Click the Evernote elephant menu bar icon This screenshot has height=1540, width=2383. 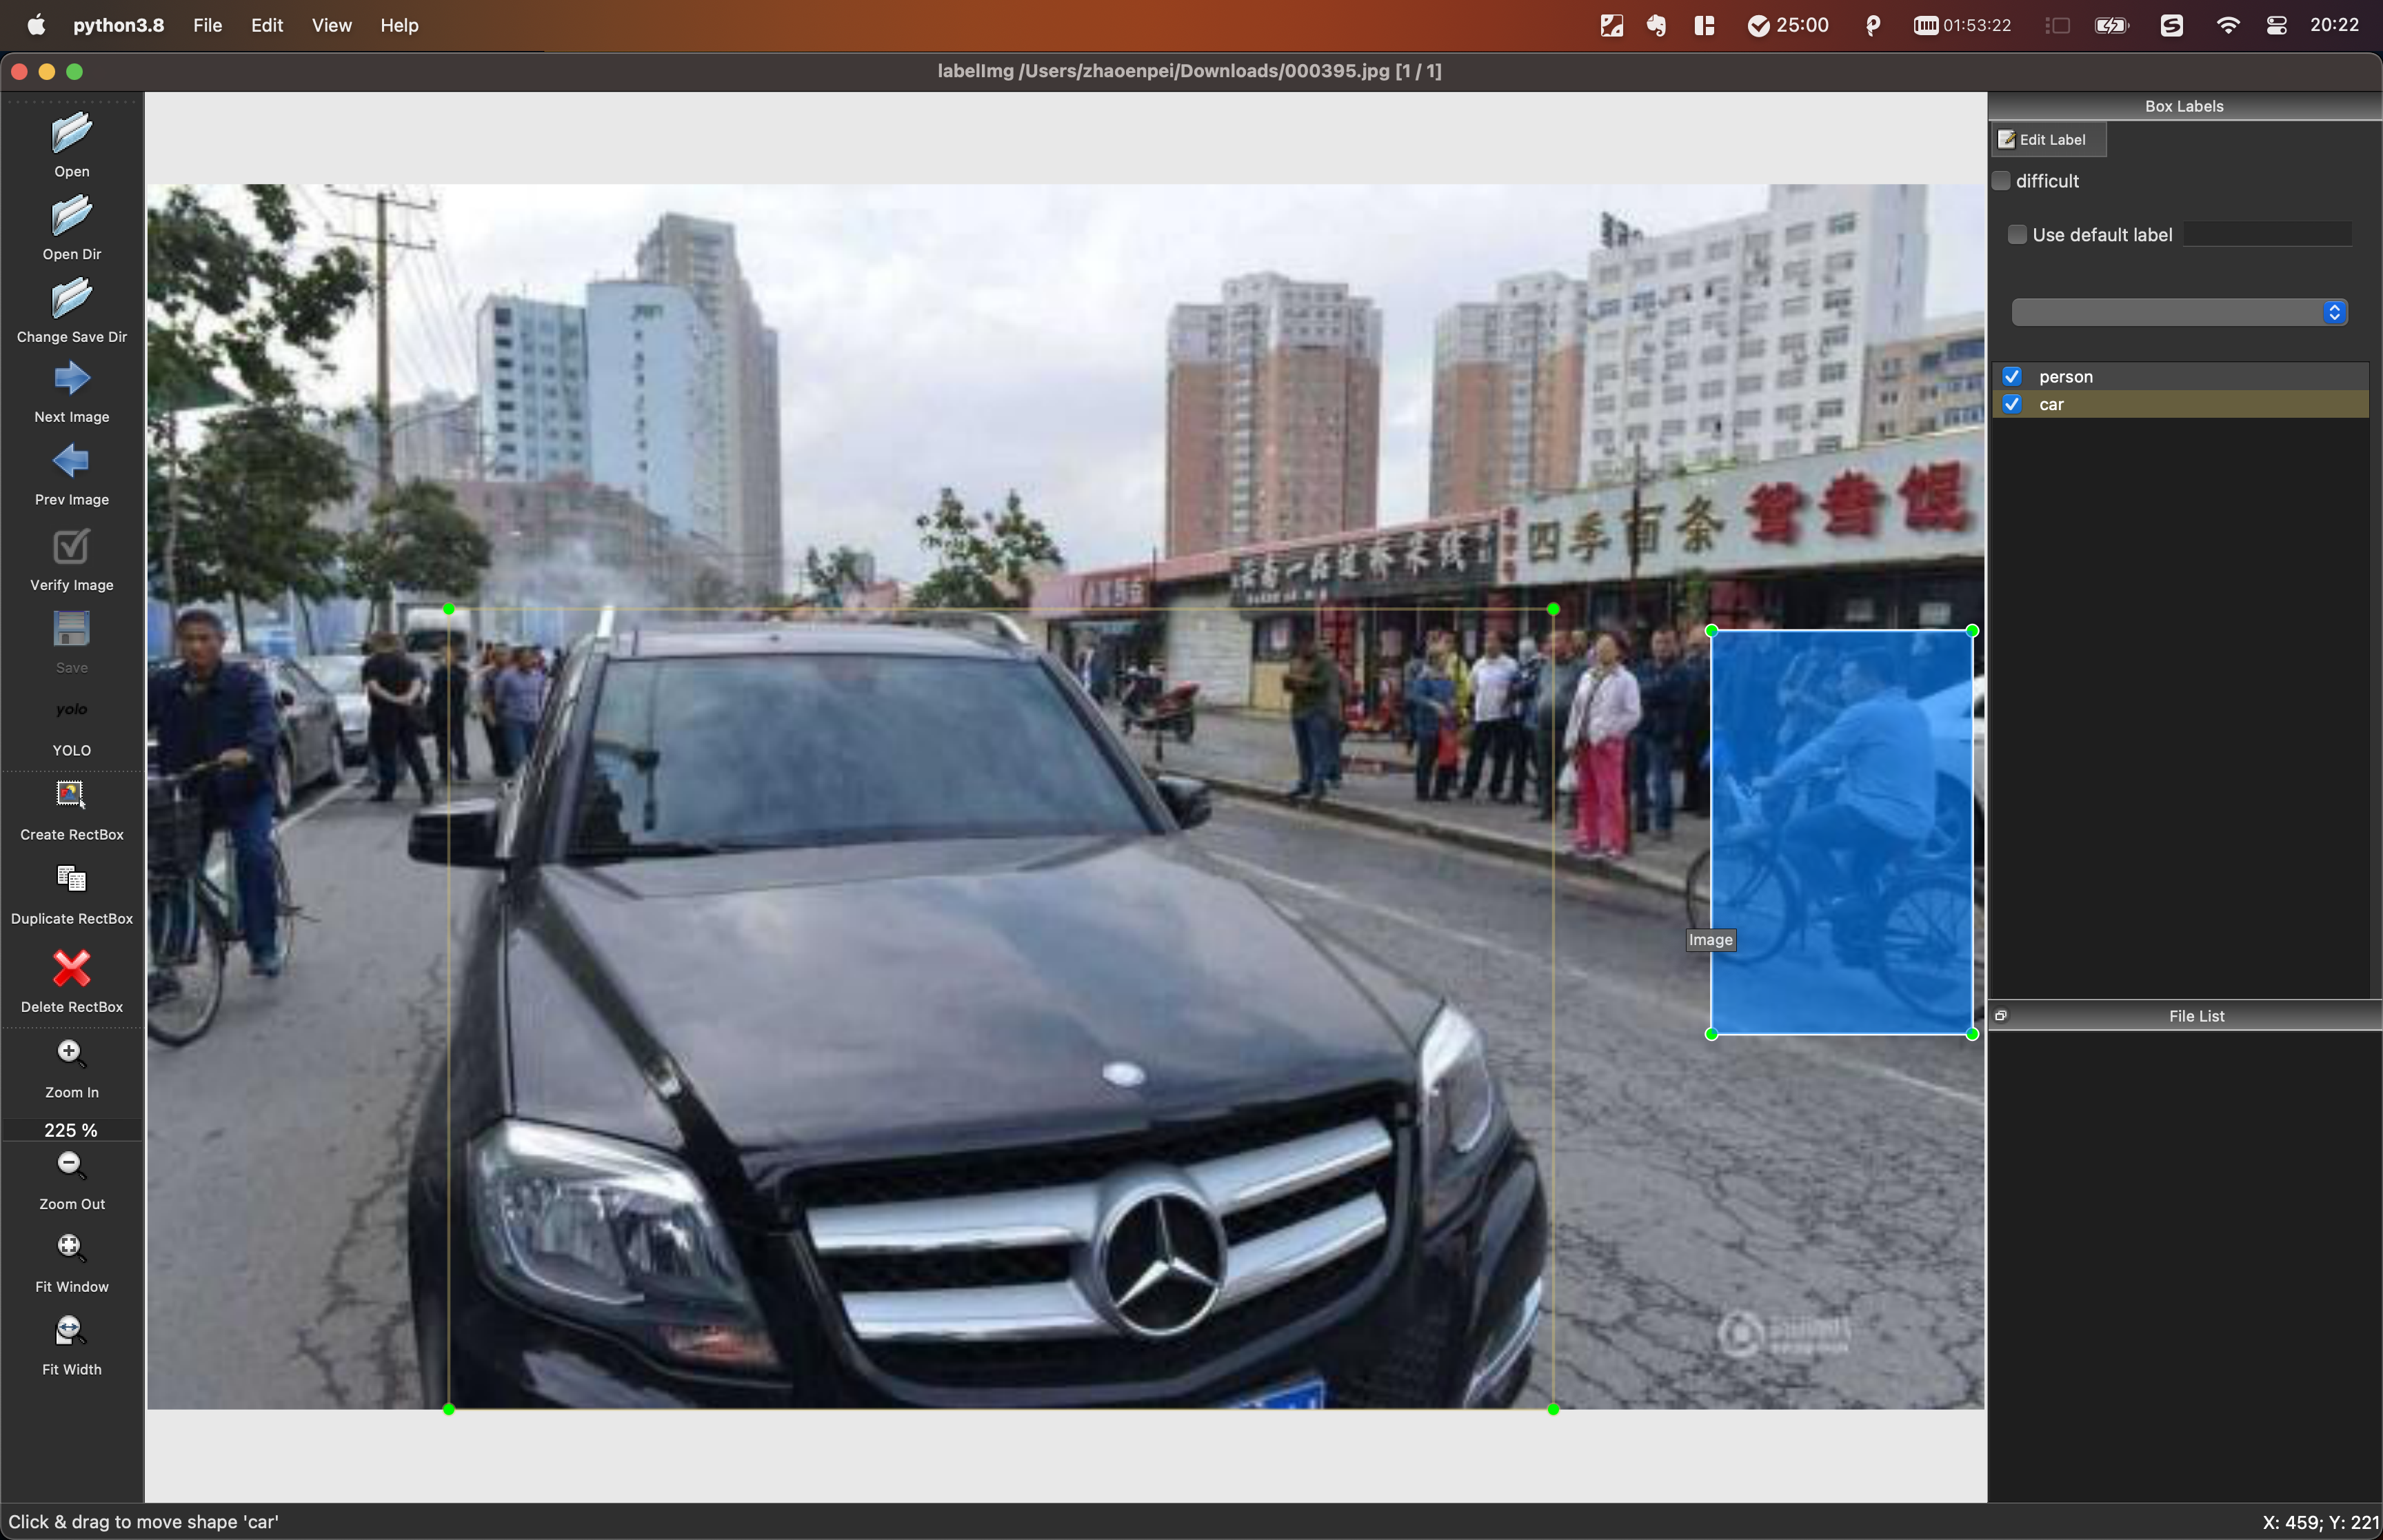(1657, 25)
